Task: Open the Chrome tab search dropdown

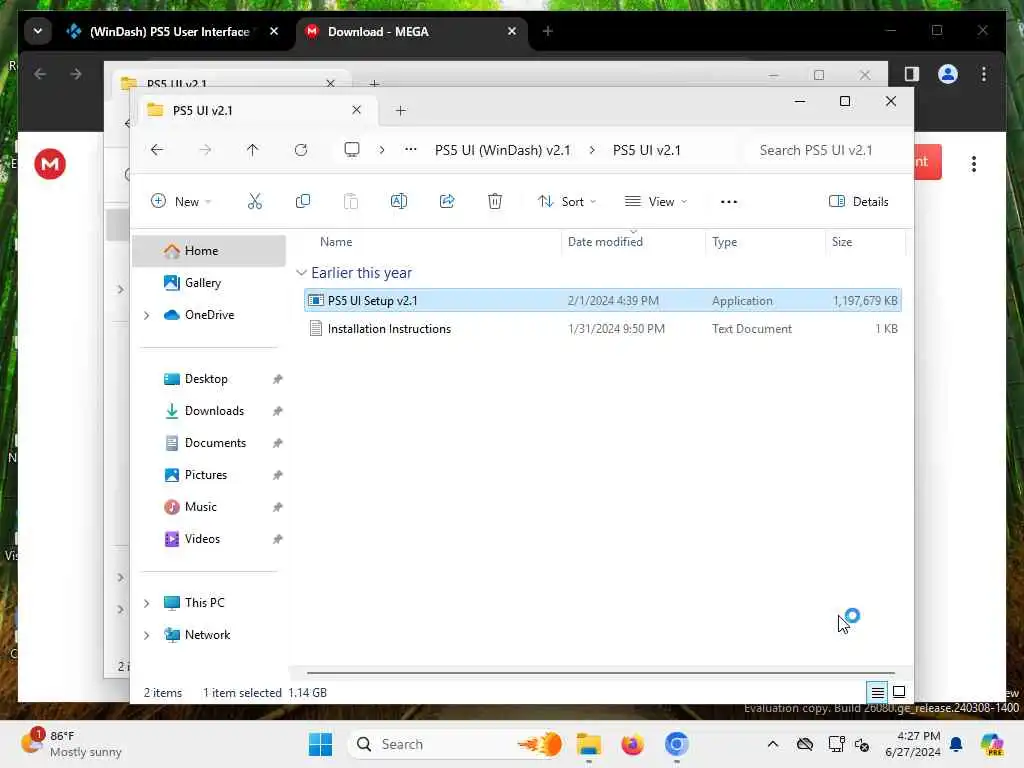Action: click(38, 31)
